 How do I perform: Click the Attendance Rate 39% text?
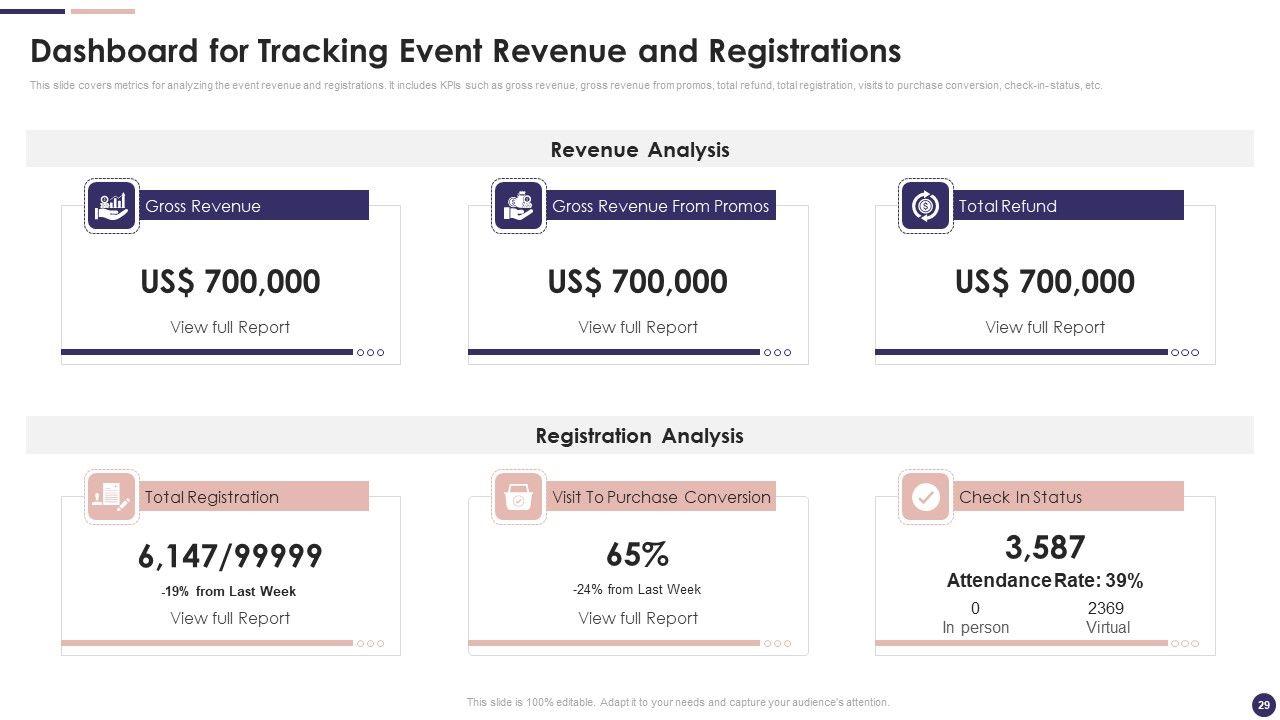coord(1045,581)
